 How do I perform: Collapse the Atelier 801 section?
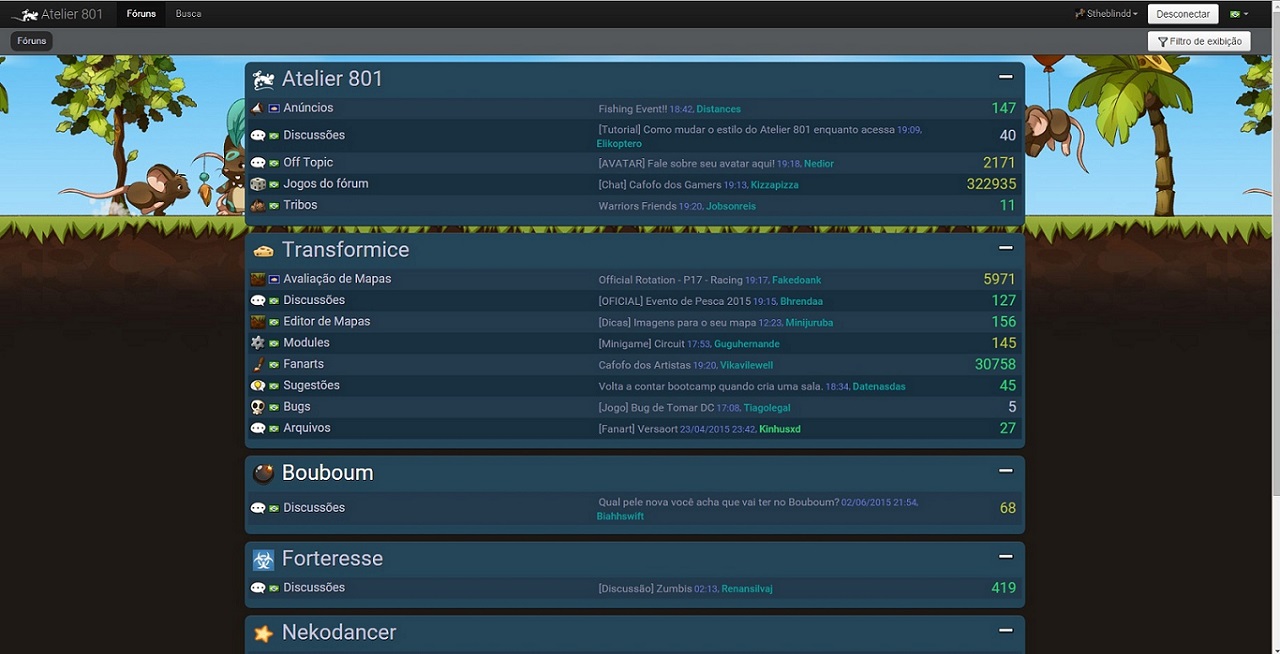click(x=1006, y=77)
